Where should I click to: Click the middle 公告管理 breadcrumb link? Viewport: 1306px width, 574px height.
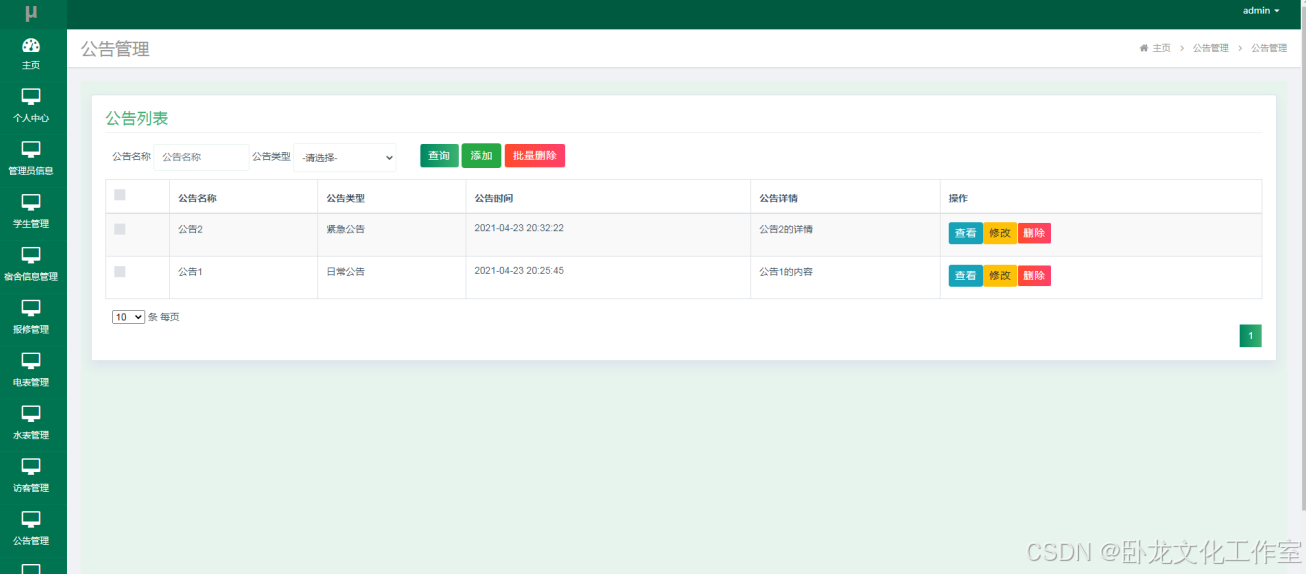coord(1210,48)
